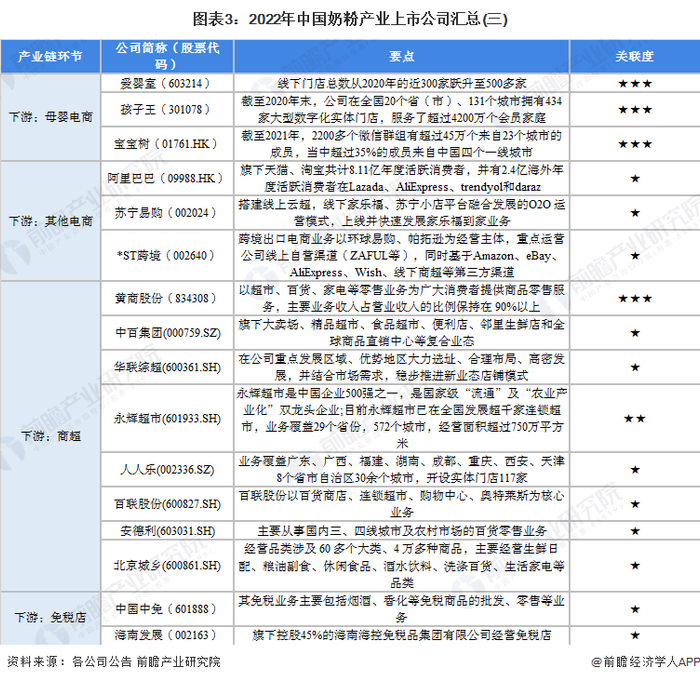Select company cell '中国中免（601888）'
The image size is (700, 681).
[167, 609]
